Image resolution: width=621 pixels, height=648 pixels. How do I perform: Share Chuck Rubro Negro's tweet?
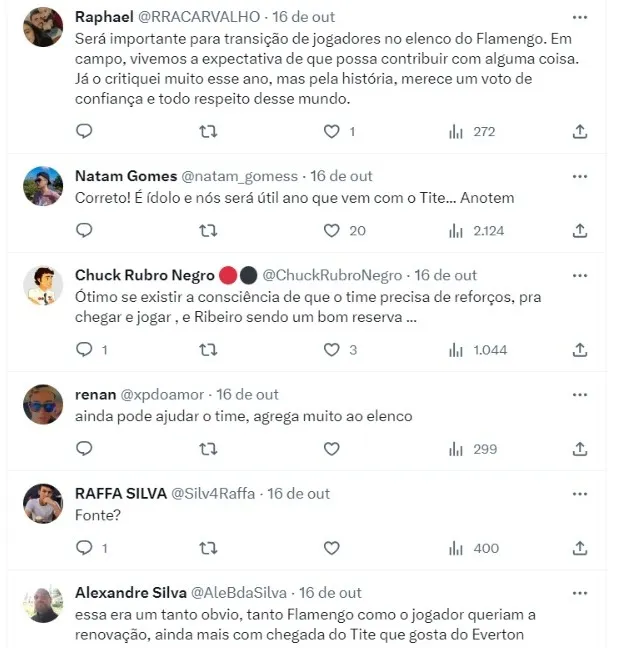tap(580, 349)
